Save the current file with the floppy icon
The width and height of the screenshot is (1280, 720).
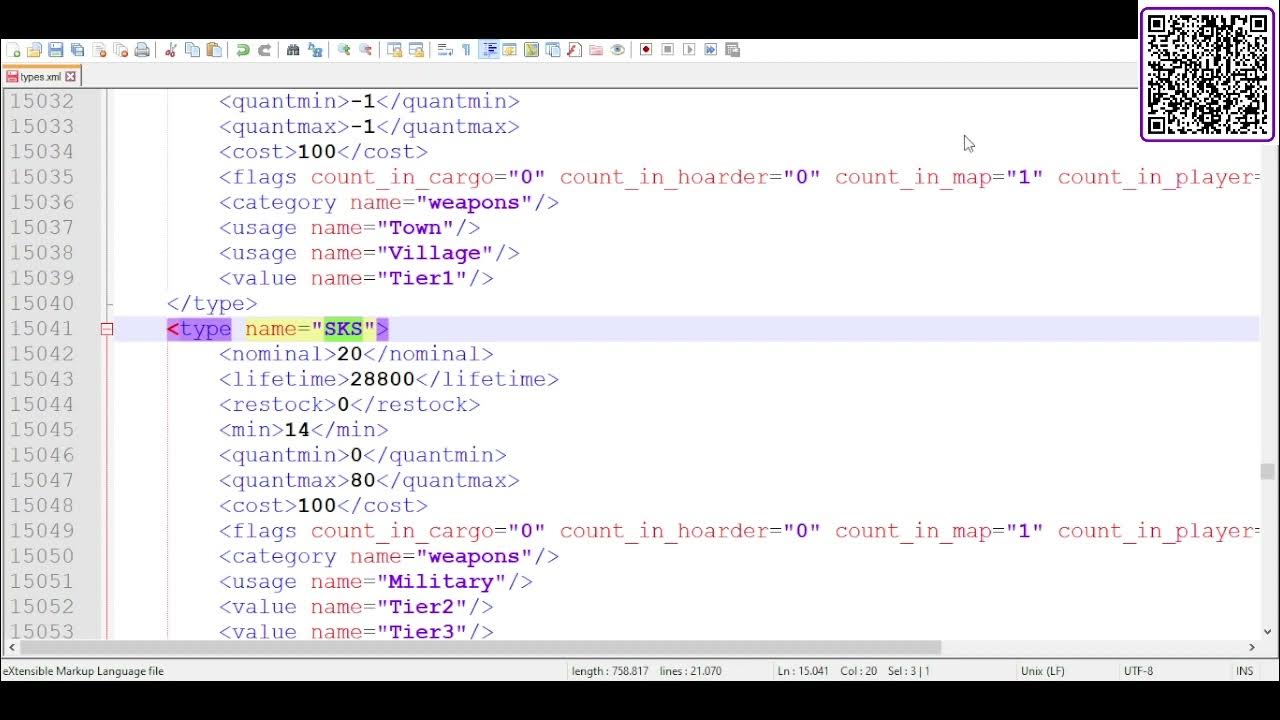(55, 50)
